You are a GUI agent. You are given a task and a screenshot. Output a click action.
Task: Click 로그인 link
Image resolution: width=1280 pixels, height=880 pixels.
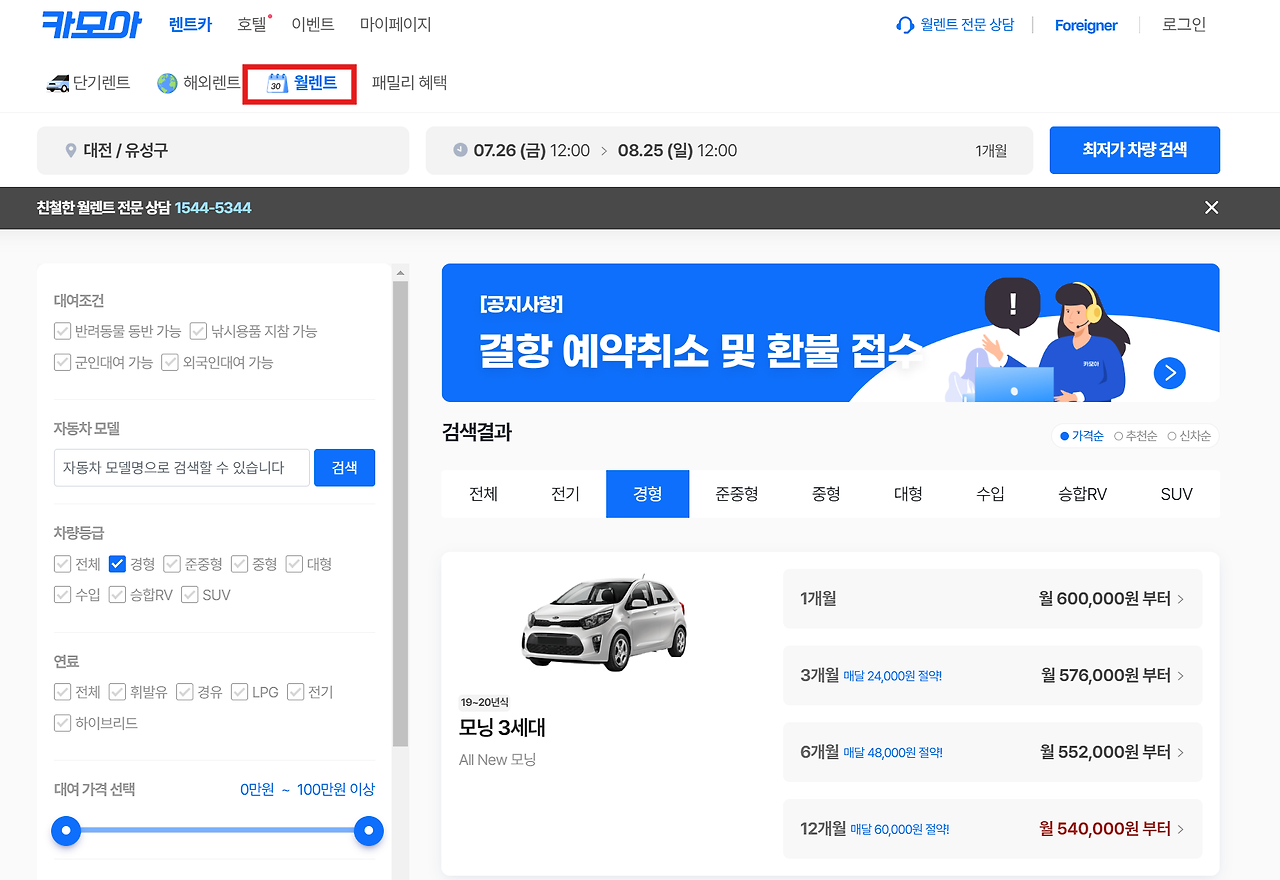(1184, 25)
